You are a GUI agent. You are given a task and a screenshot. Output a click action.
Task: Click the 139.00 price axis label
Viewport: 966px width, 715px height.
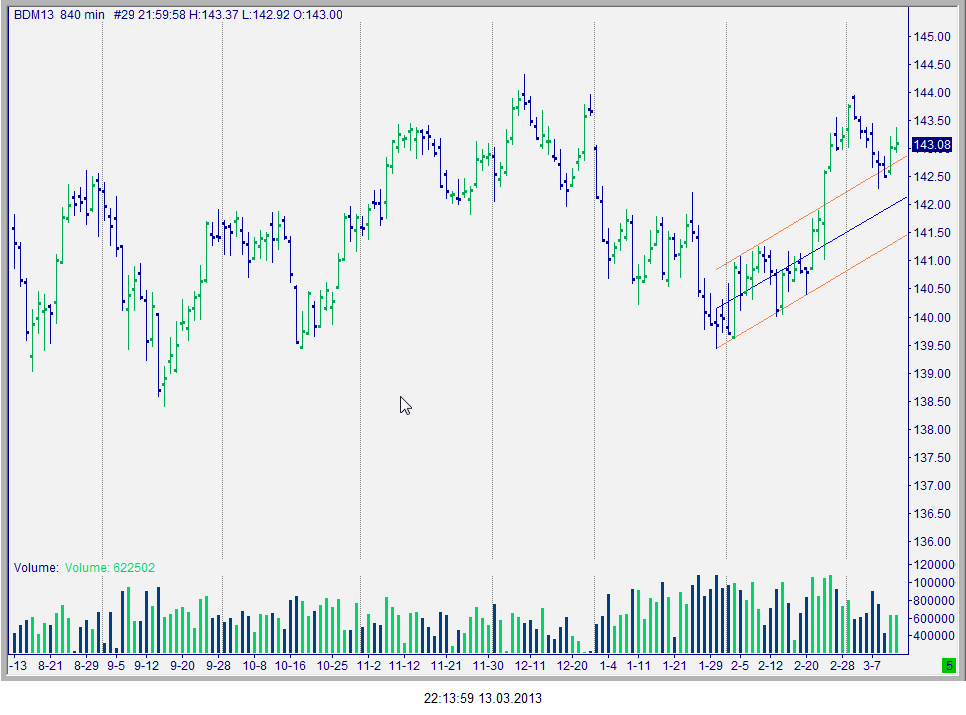pyautogui.click(x=932, y=374)
